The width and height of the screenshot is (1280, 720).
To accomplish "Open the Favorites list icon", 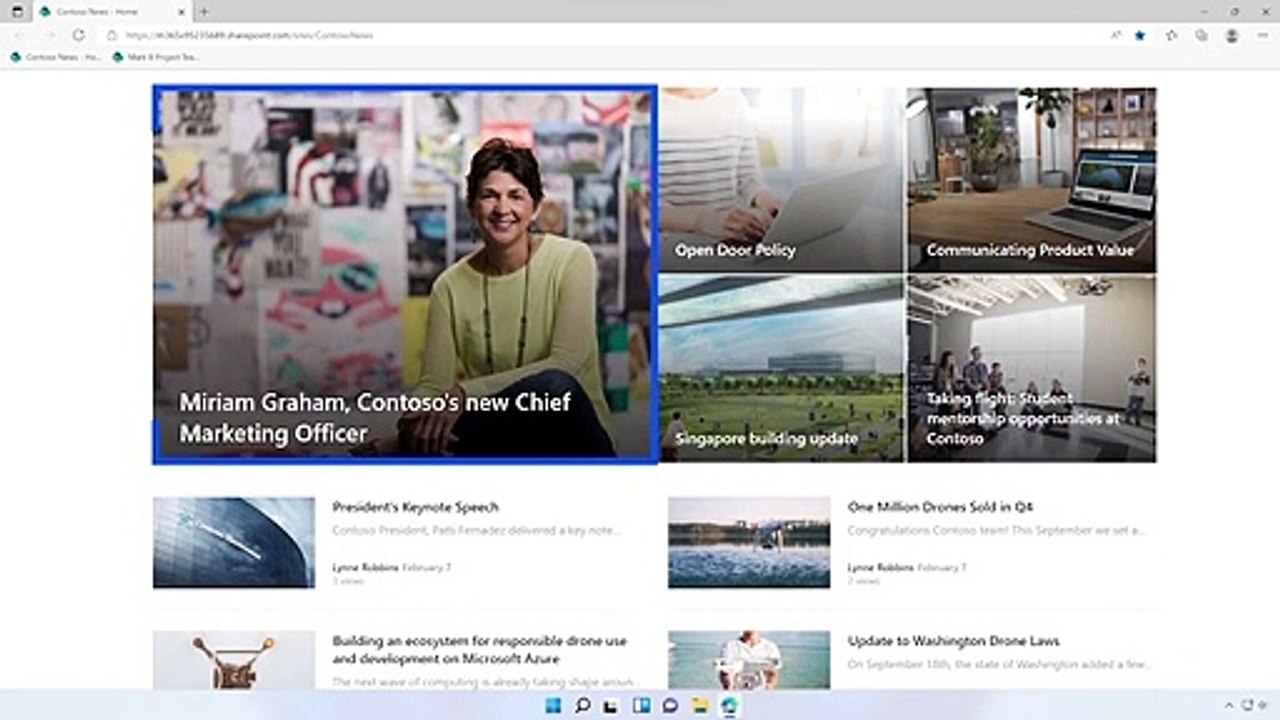I will (x=1171, y=35).
